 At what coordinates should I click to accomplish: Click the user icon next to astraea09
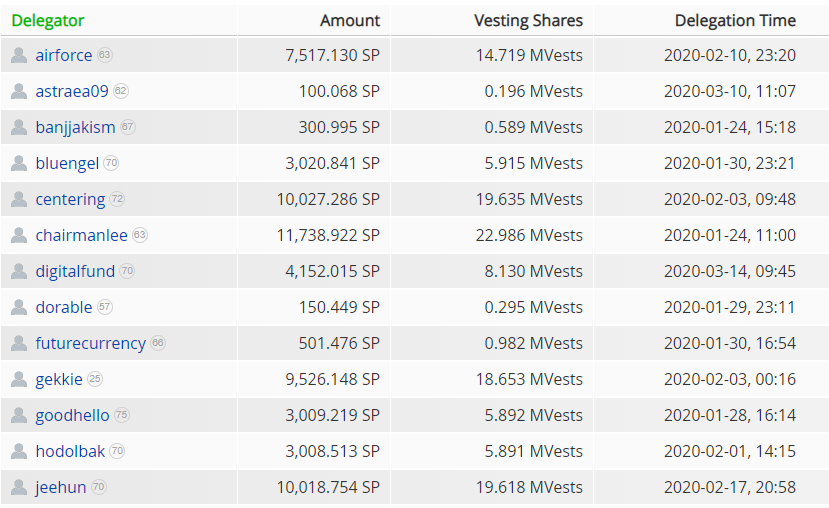point(19,92)
